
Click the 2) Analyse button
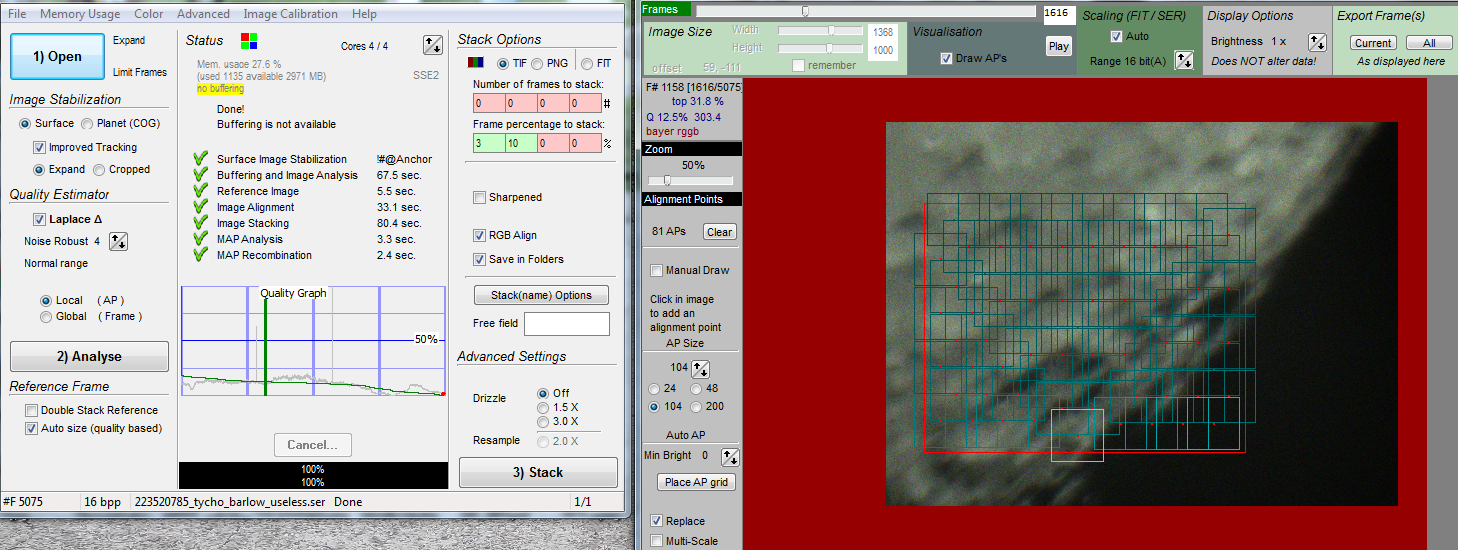pos(89,356)
